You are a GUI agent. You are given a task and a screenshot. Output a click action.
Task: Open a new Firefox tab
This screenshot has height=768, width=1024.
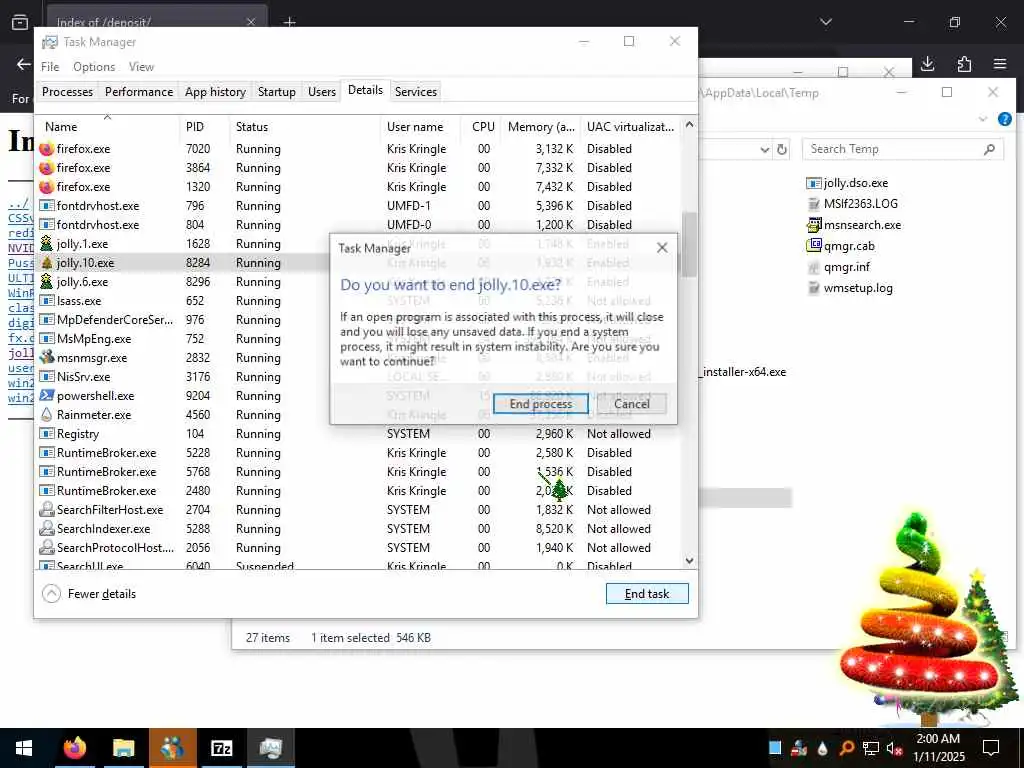click(x=289, y=22)
